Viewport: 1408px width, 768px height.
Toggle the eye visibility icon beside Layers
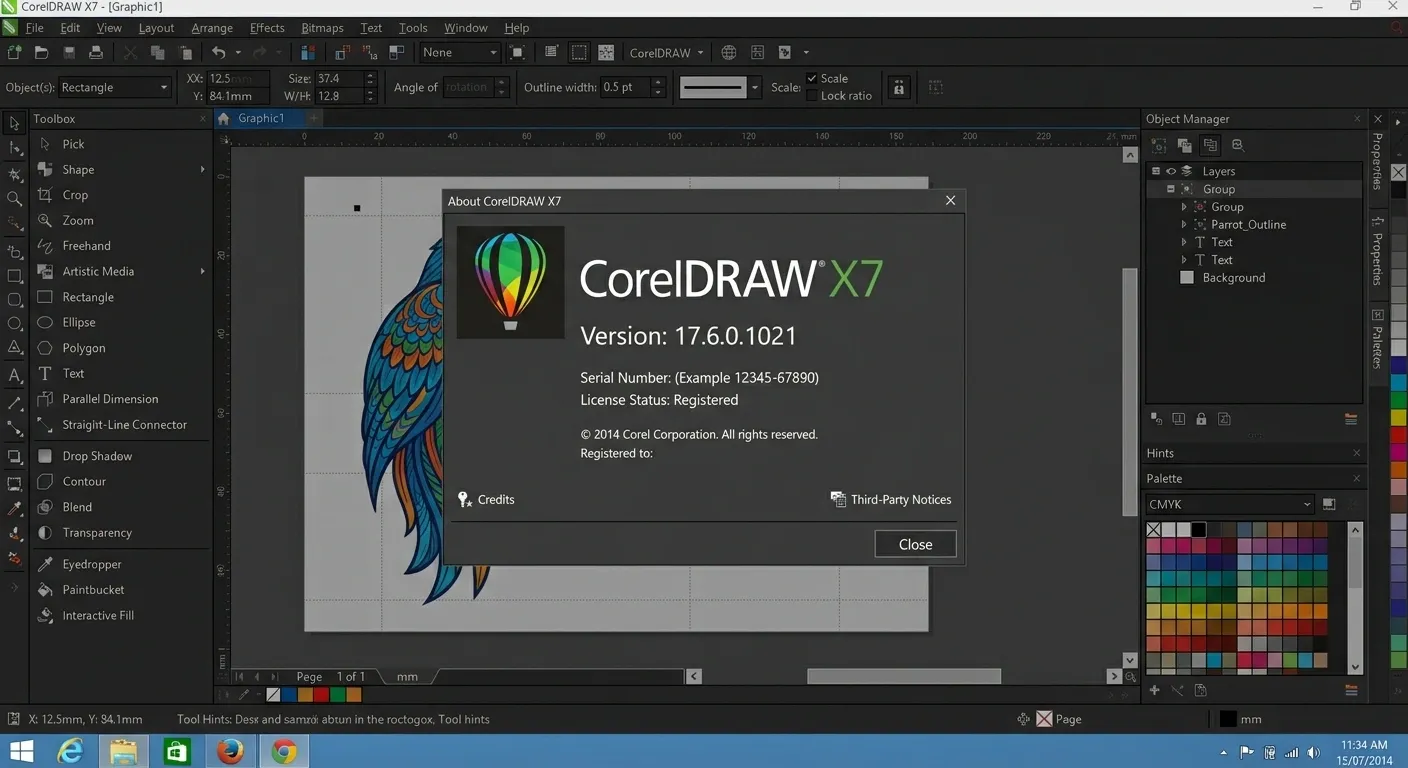(x=1171, y=171)
